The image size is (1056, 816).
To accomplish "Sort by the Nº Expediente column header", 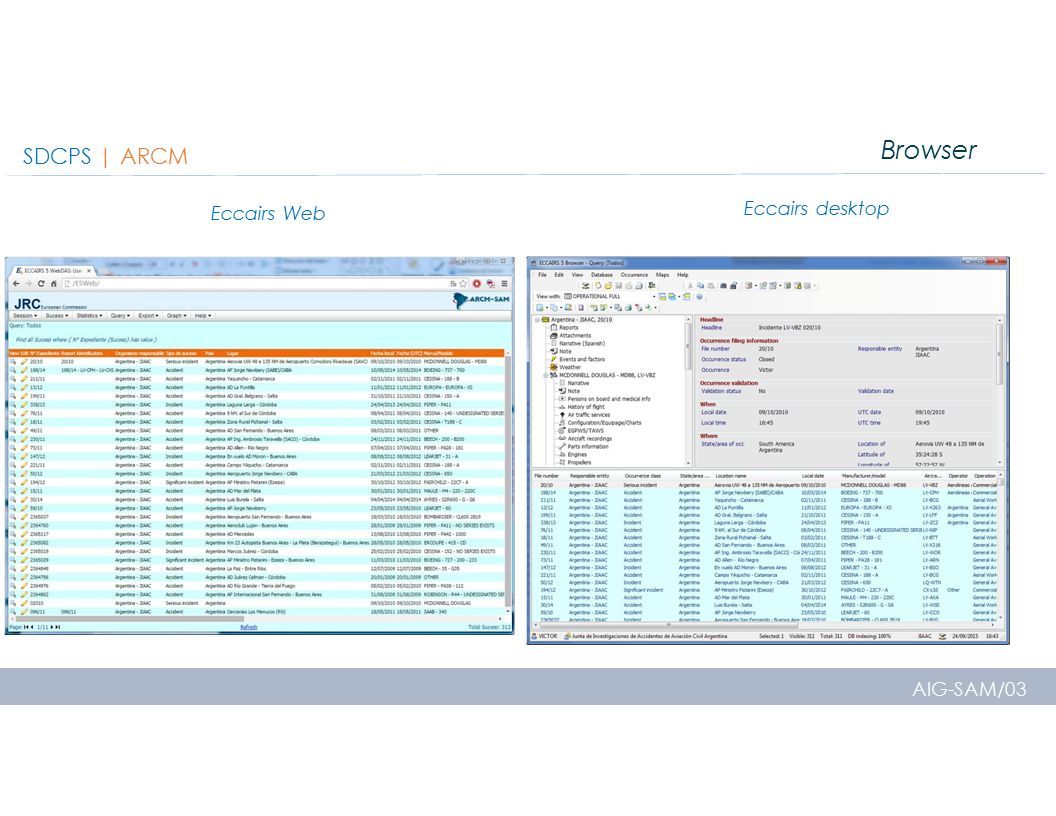I will pos(44,353).
